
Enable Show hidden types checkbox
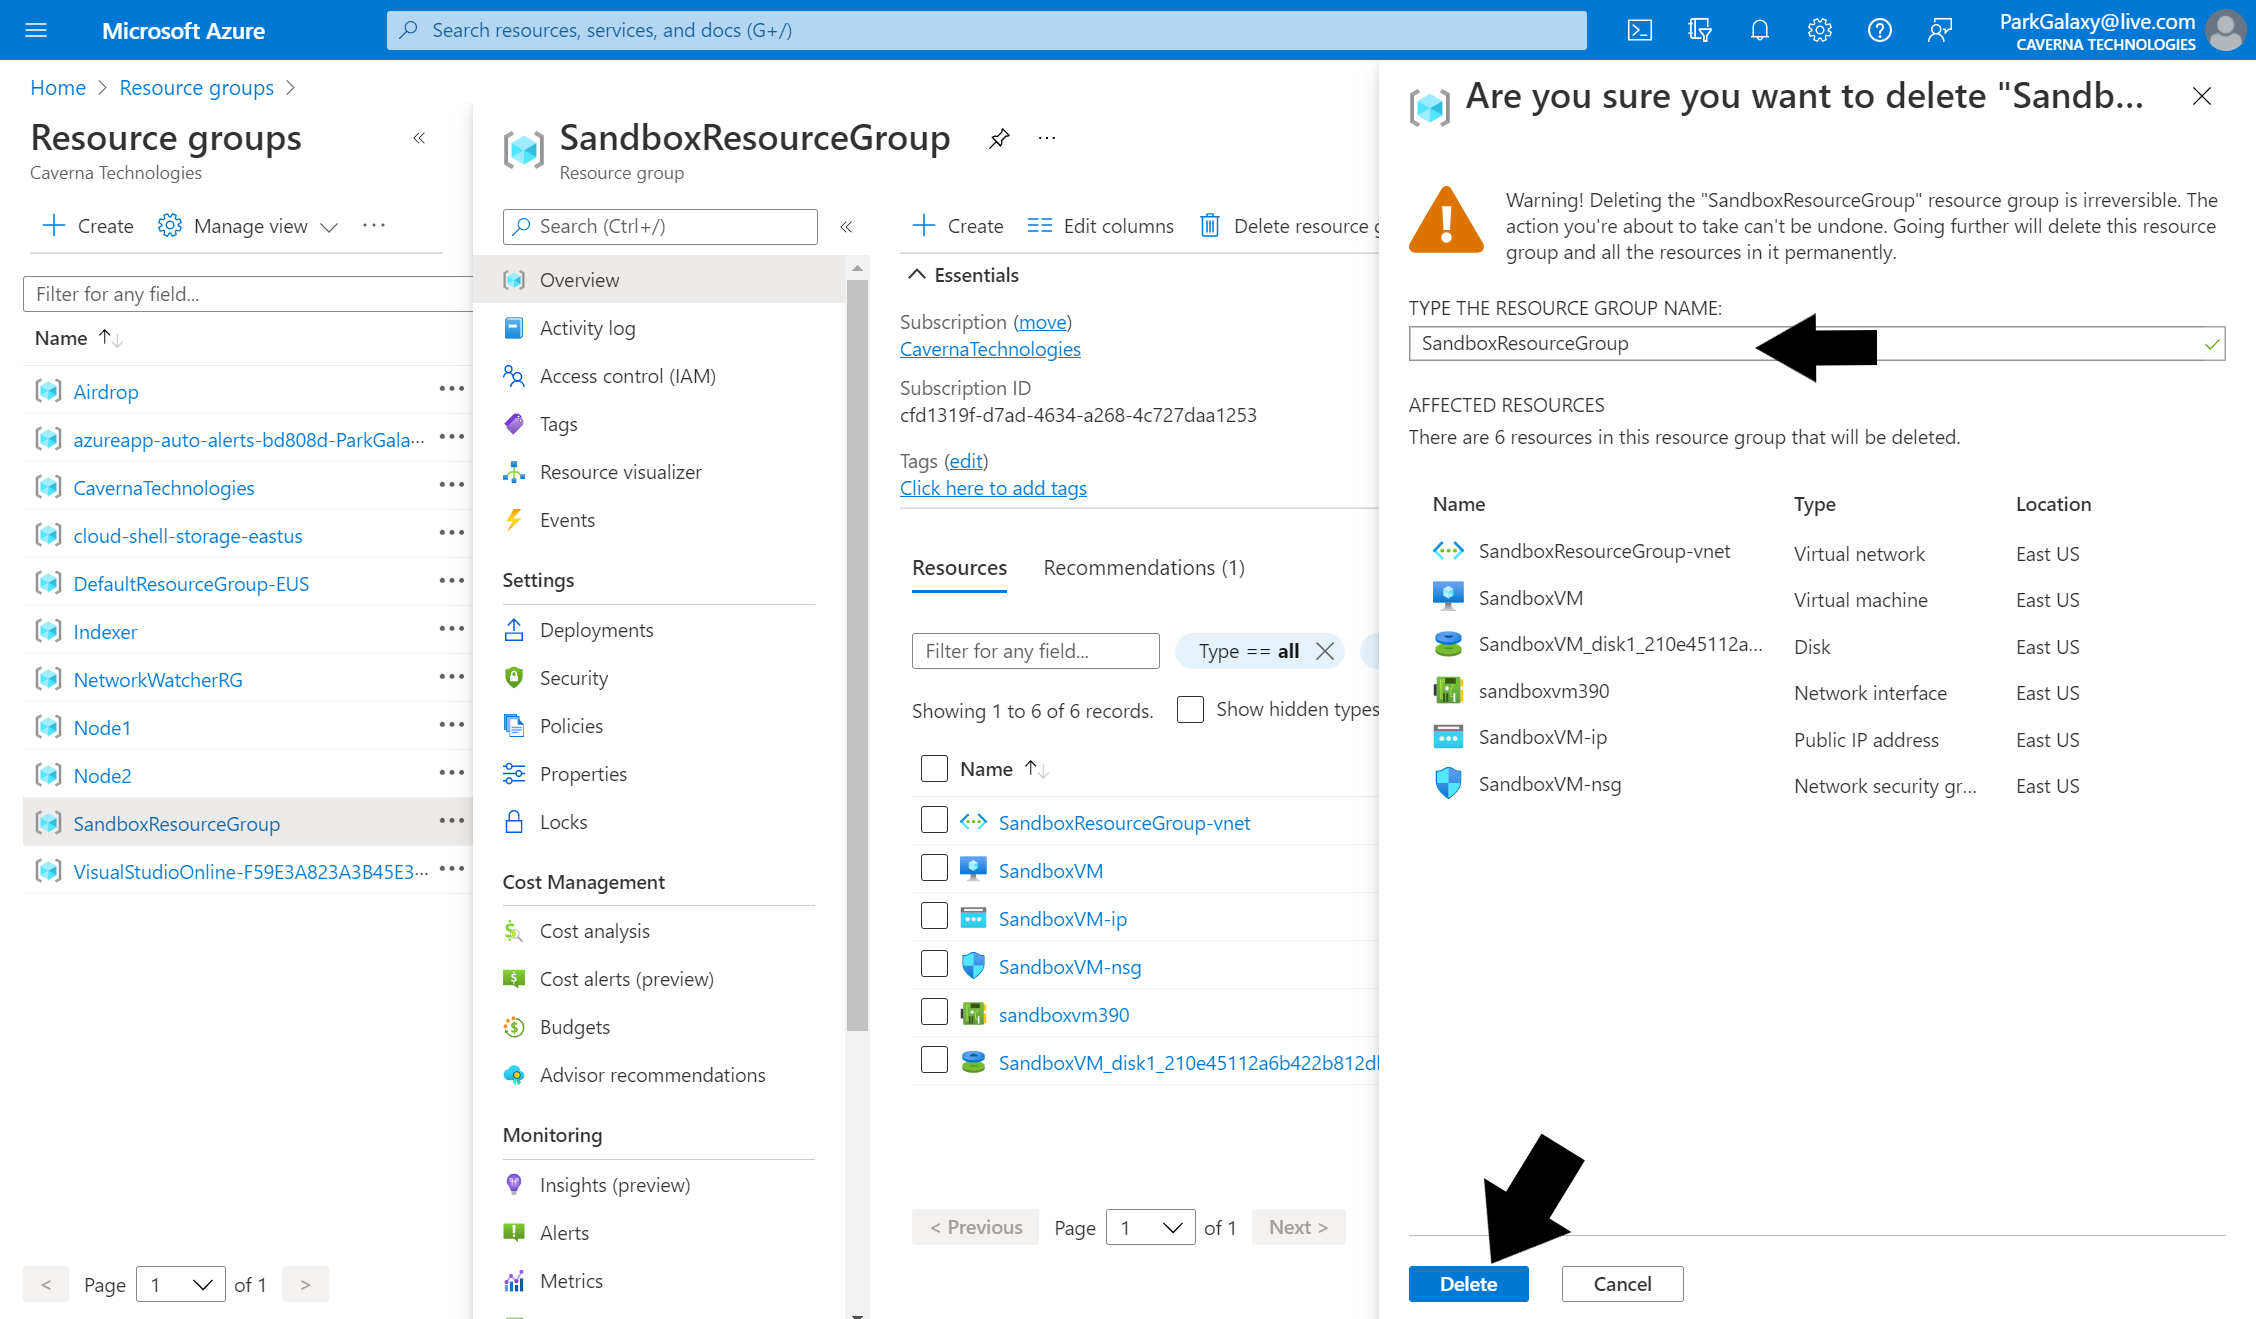1190,710
